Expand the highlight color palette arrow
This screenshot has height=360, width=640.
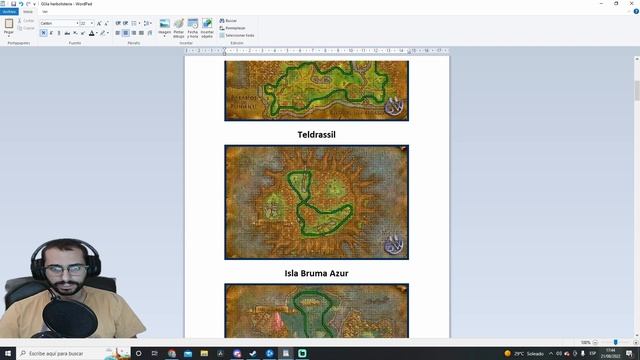(108, 33)
